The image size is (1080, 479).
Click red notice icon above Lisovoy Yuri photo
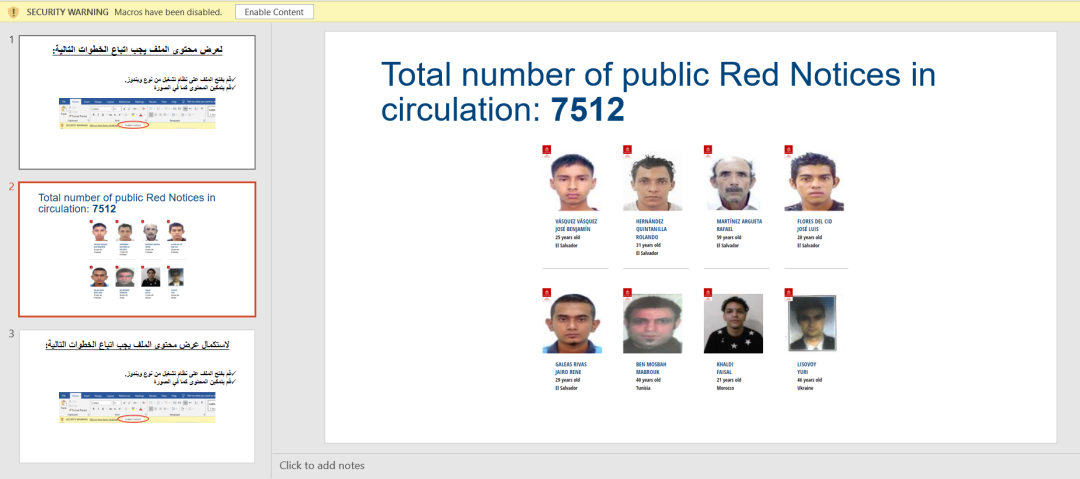coord(788,292)
